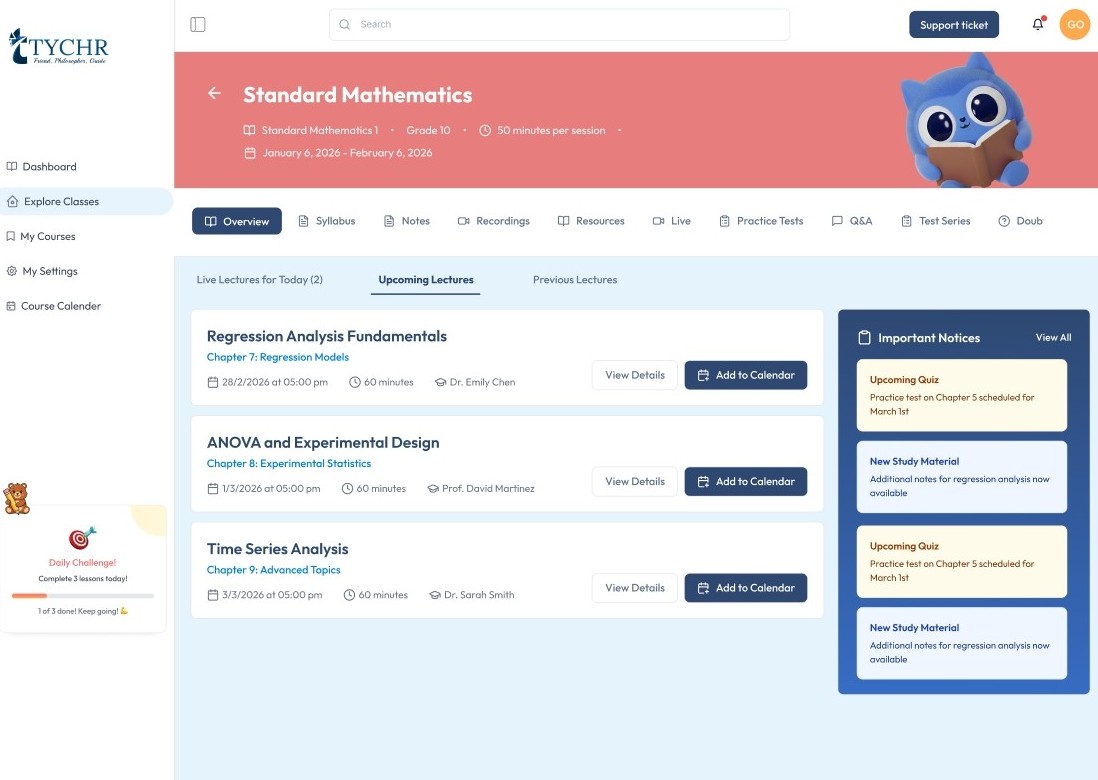Add ANOVA and Experimental Design to calendar
Image resolution: width=1098 pixels, height=780 pixels.
pyautogui.click(x=745, y=482)
